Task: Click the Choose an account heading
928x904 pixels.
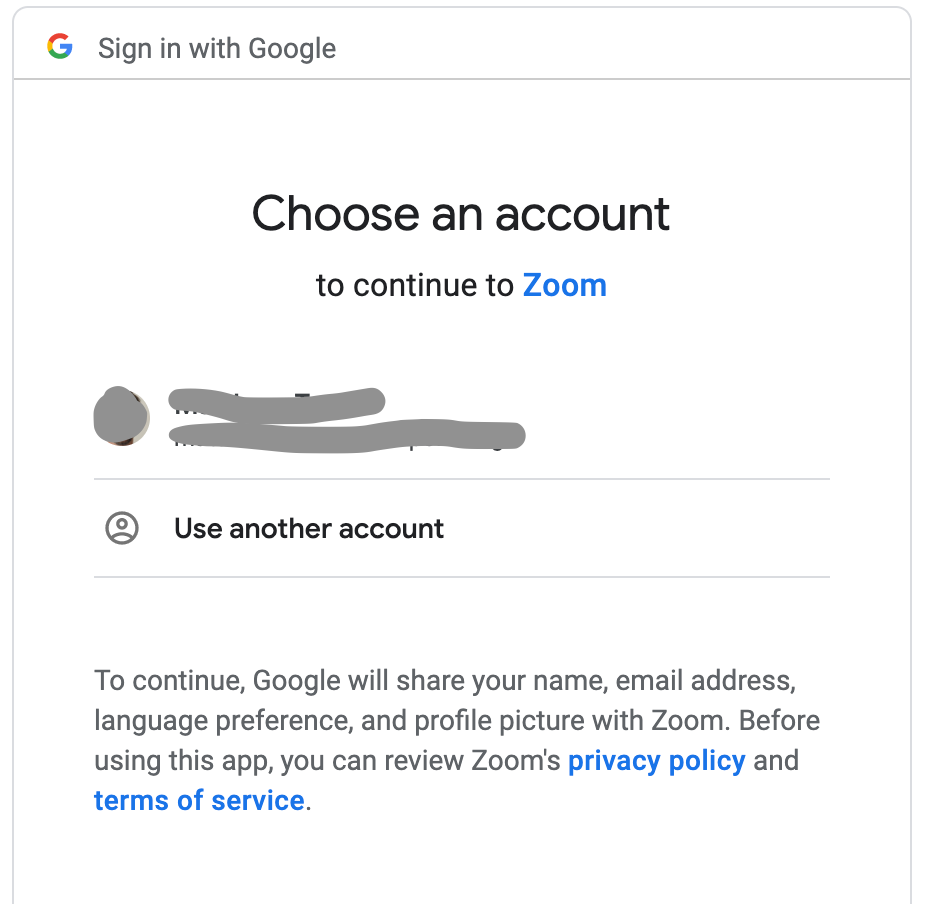Action: [x=460, y=214]
